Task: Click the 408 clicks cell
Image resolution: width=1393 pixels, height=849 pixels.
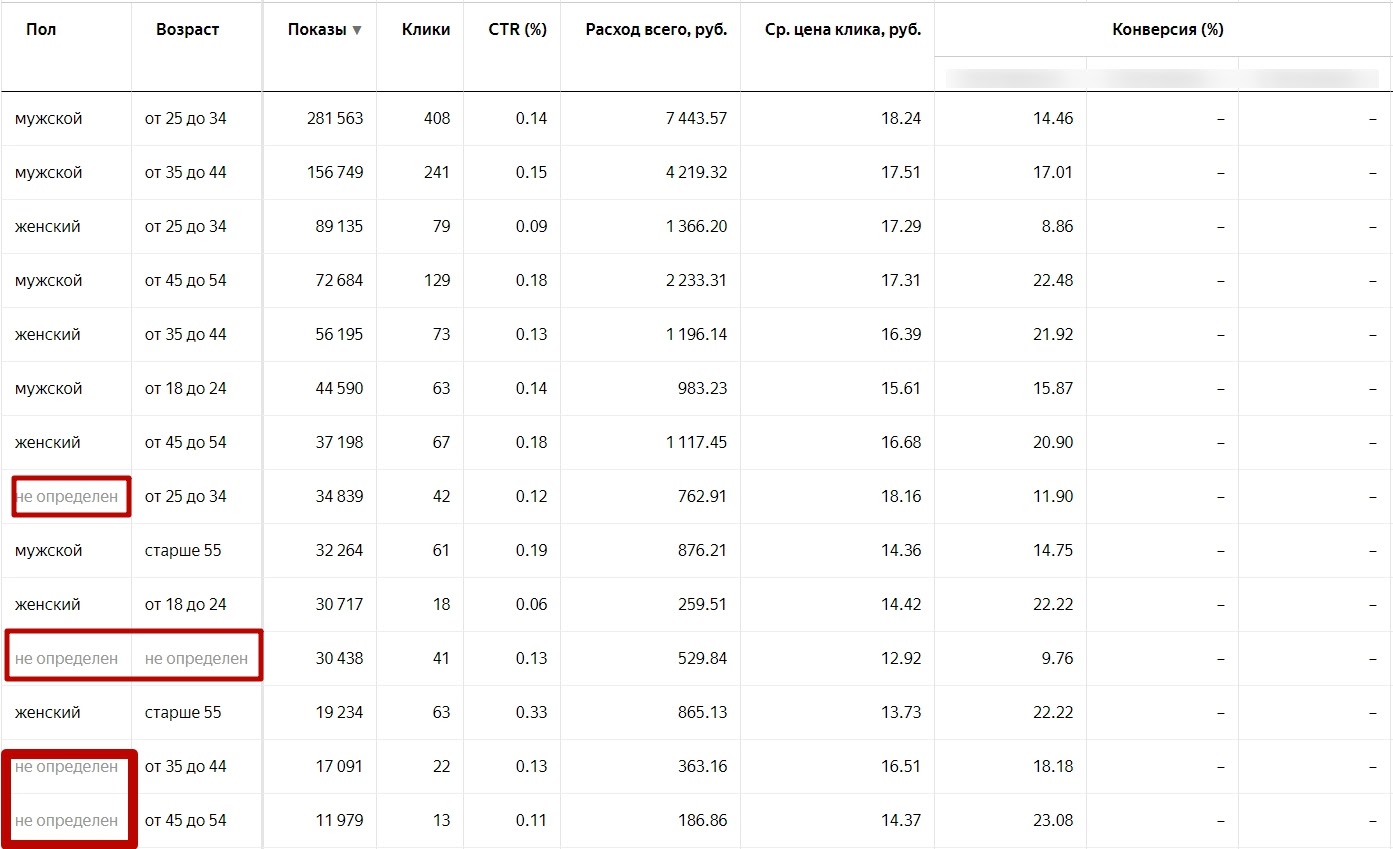Action: [437, 119]
